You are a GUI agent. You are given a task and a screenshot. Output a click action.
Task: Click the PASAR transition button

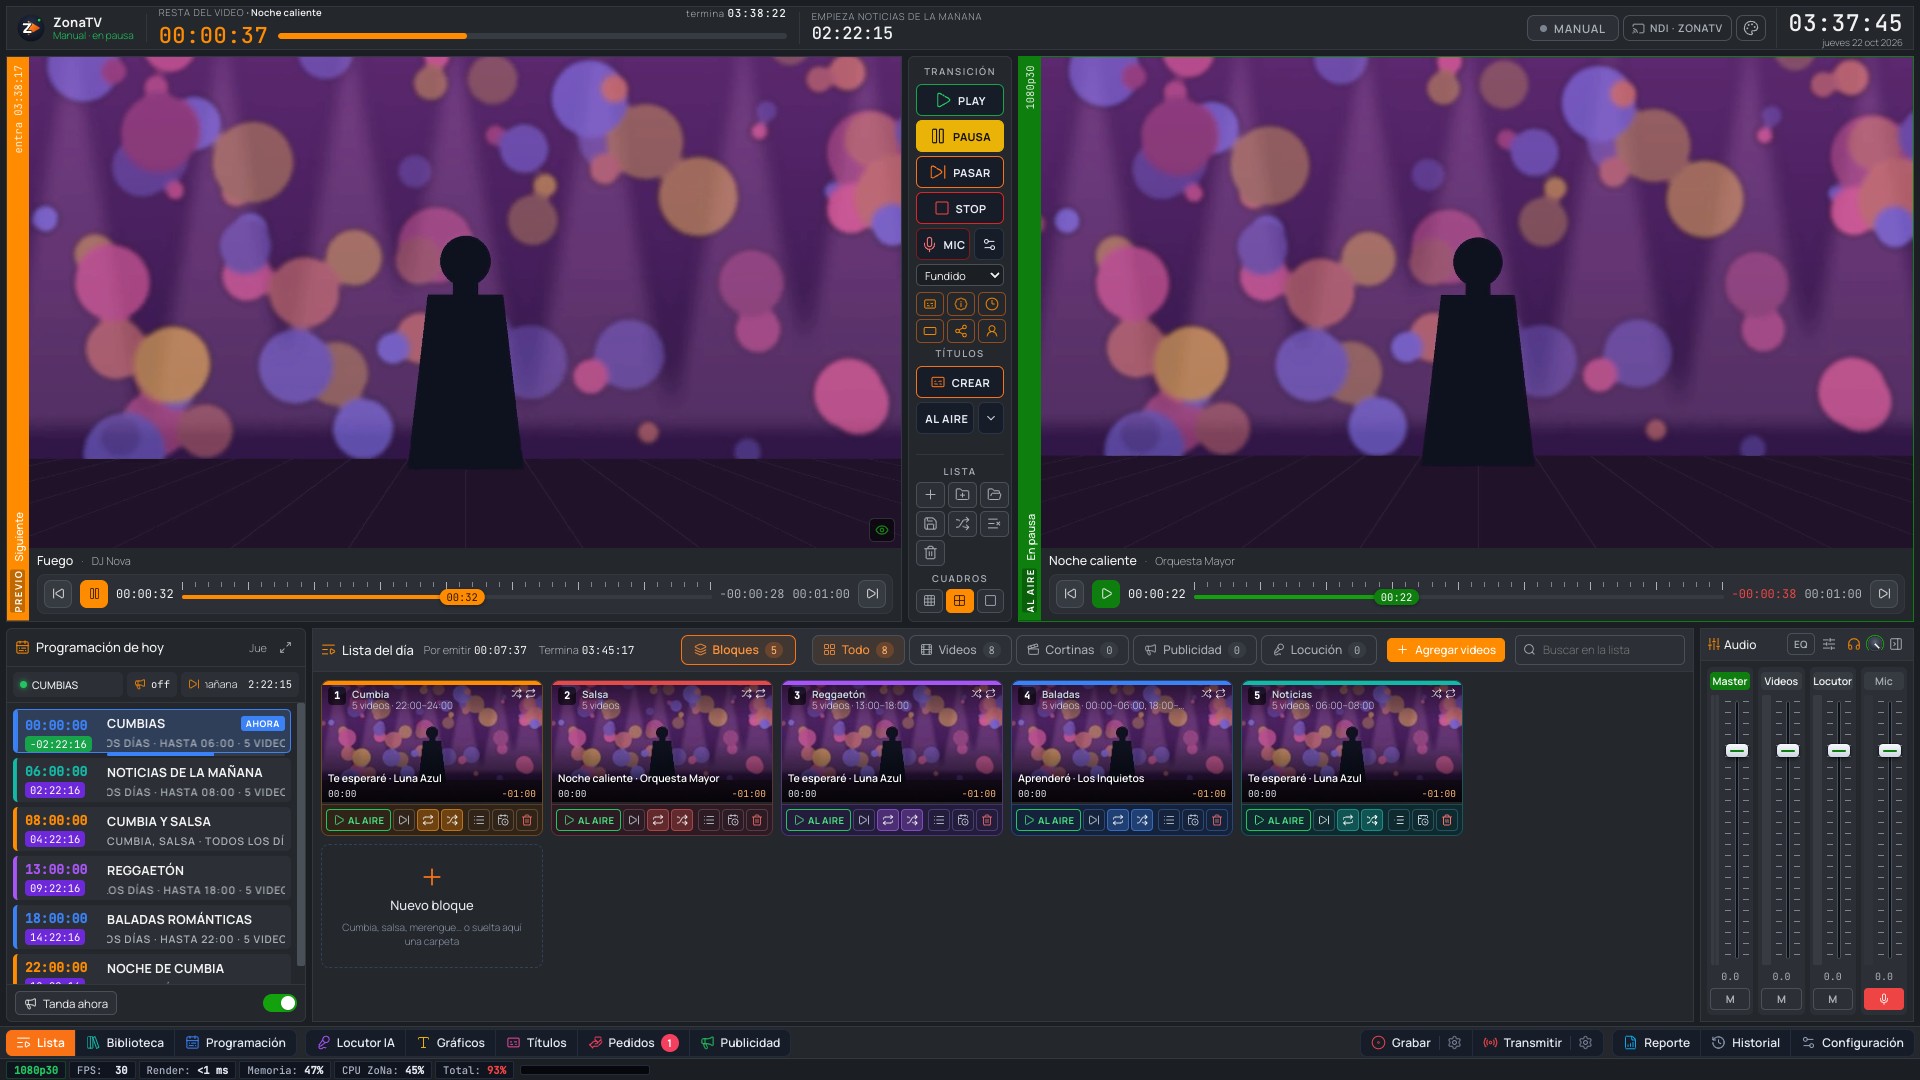(x=960, y=172)
